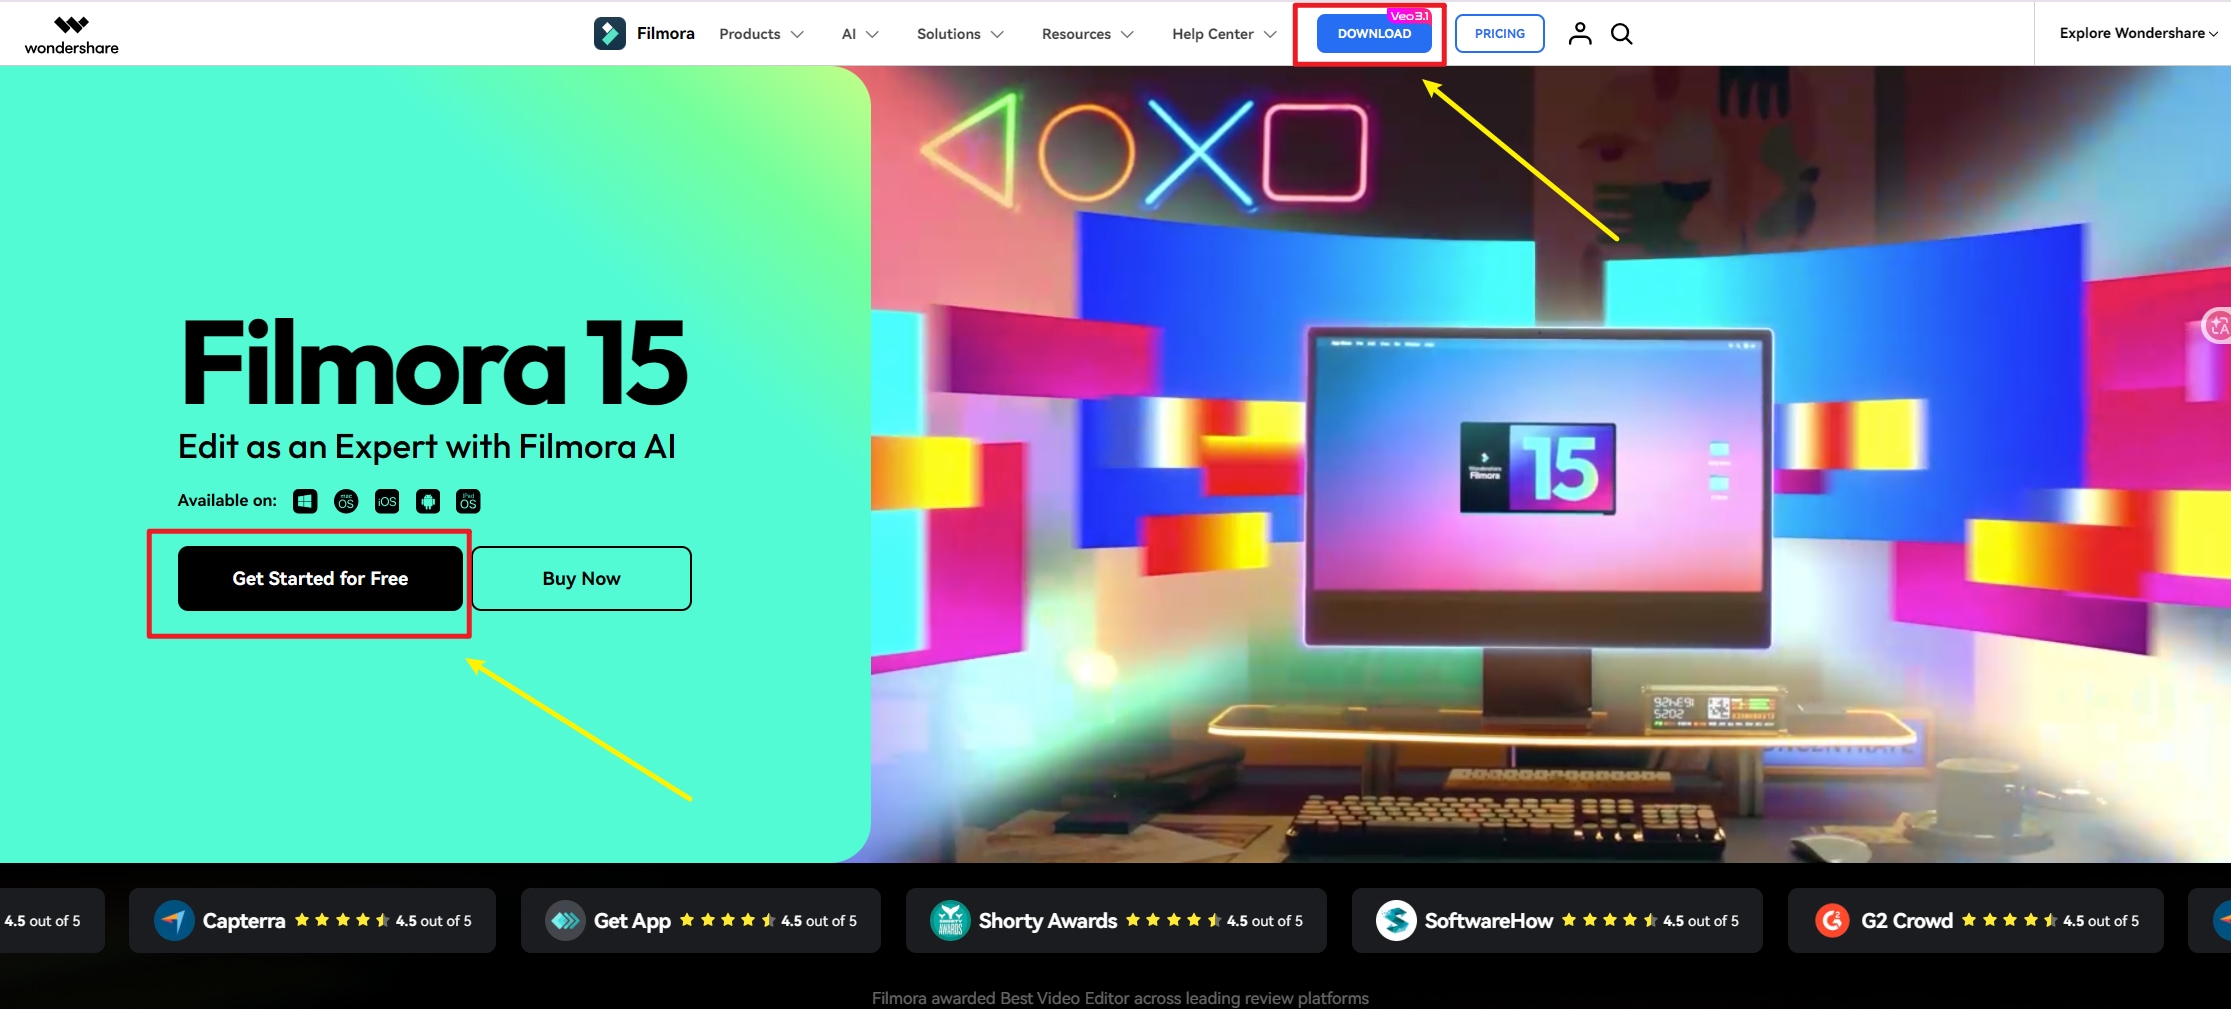Select the Windows platform icon
Screen dimensions: 2231x1009
[x=305, y=501]
